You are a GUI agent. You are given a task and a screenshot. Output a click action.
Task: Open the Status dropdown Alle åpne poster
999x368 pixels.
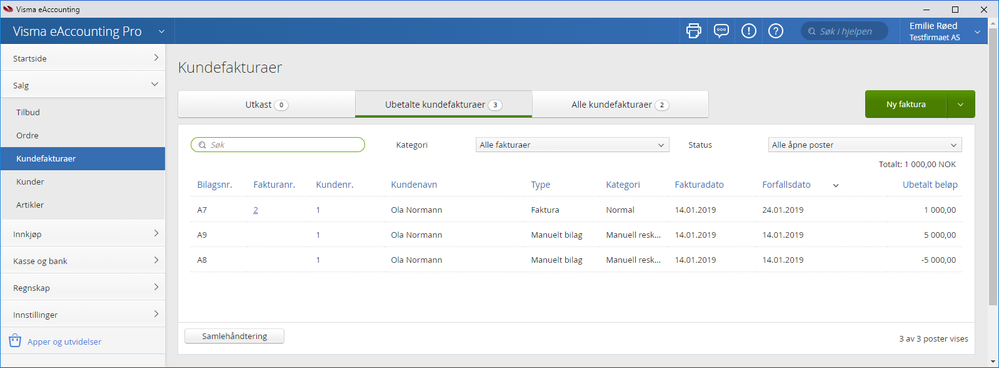pyautogui.click(x=865, y=145)
